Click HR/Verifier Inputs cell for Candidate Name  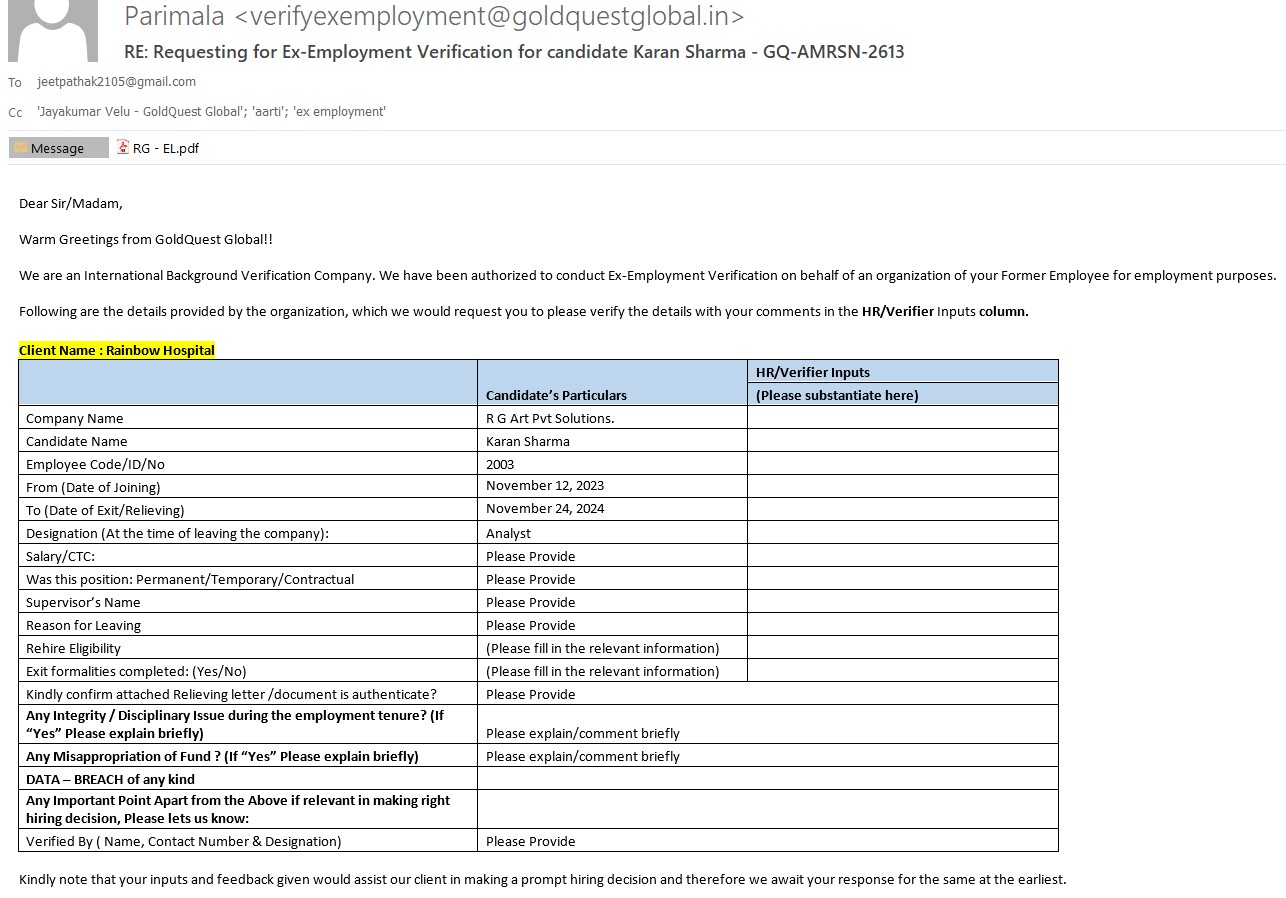click(x=902, y=441)
